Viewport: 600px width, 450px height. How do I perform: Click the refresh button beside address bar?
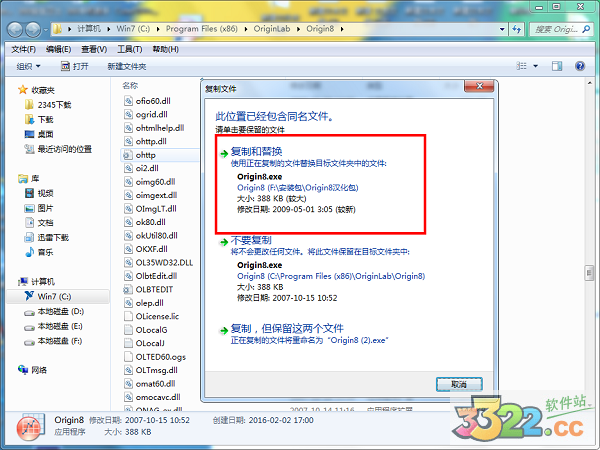click(x=516, y=29)
